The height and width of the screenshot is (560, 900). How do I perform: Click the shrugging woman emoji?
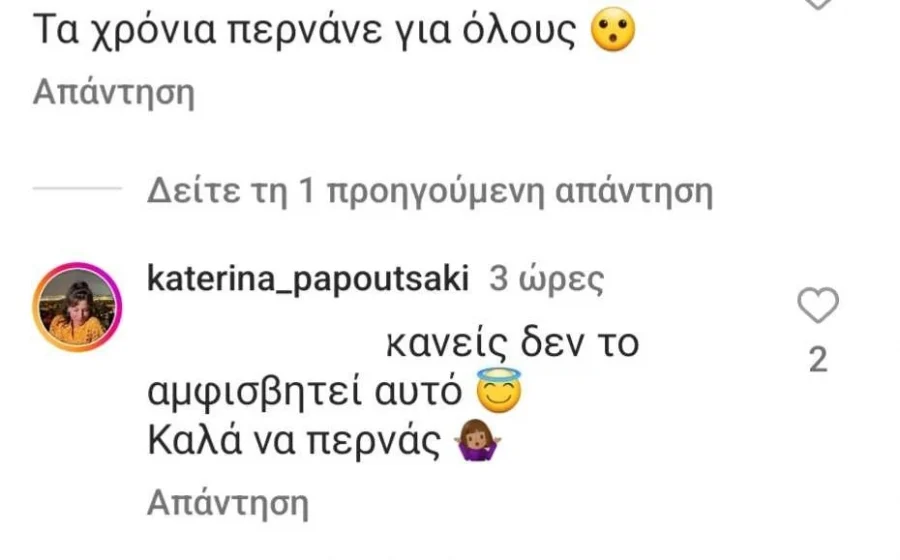point(478,441)
